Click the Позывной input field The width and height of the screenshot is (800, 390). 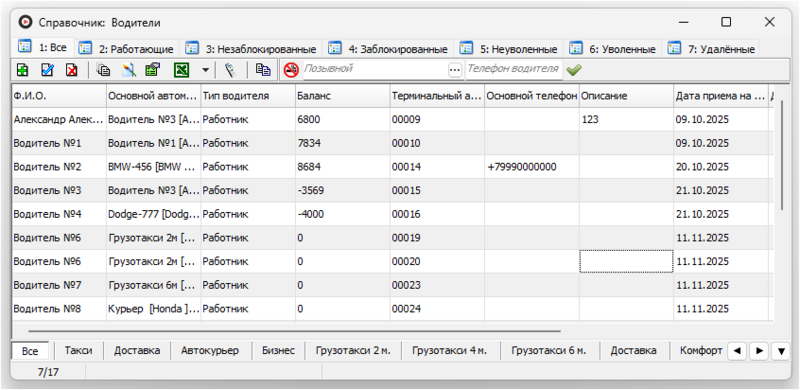(375, 70)
